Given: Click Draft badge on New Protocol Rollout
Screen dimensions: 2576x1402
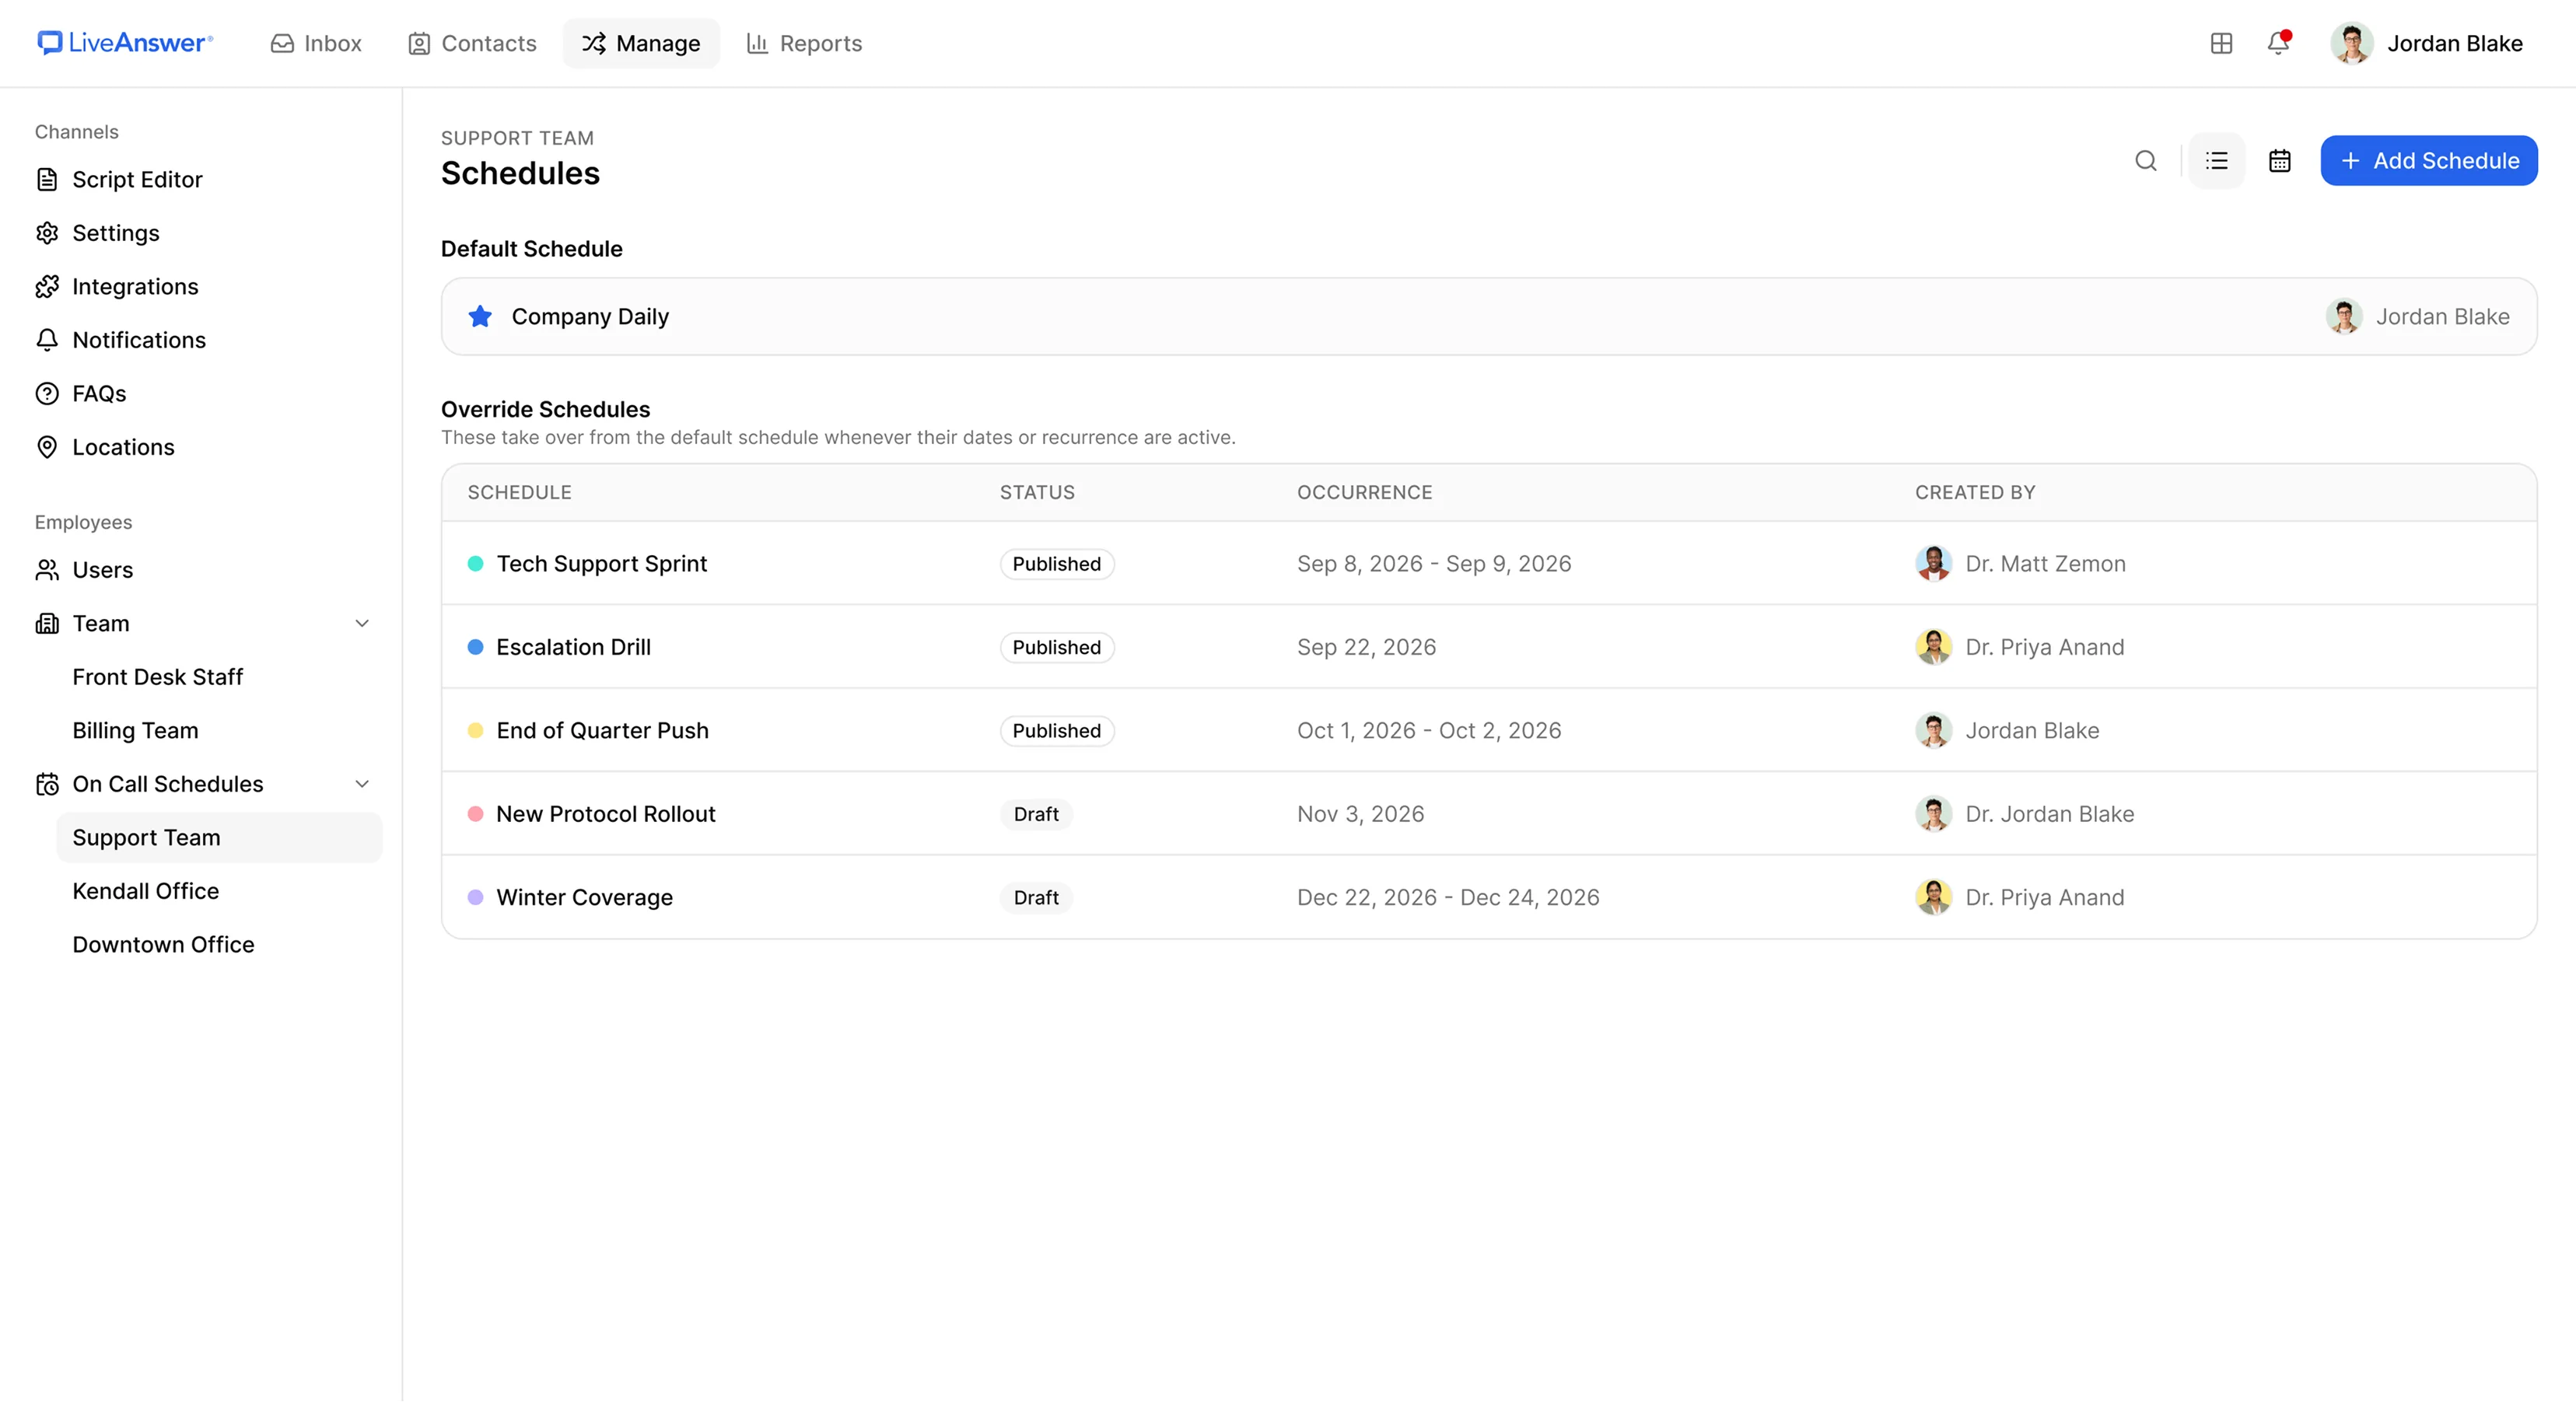Looking at the screenshot, I should (1035, 815).
